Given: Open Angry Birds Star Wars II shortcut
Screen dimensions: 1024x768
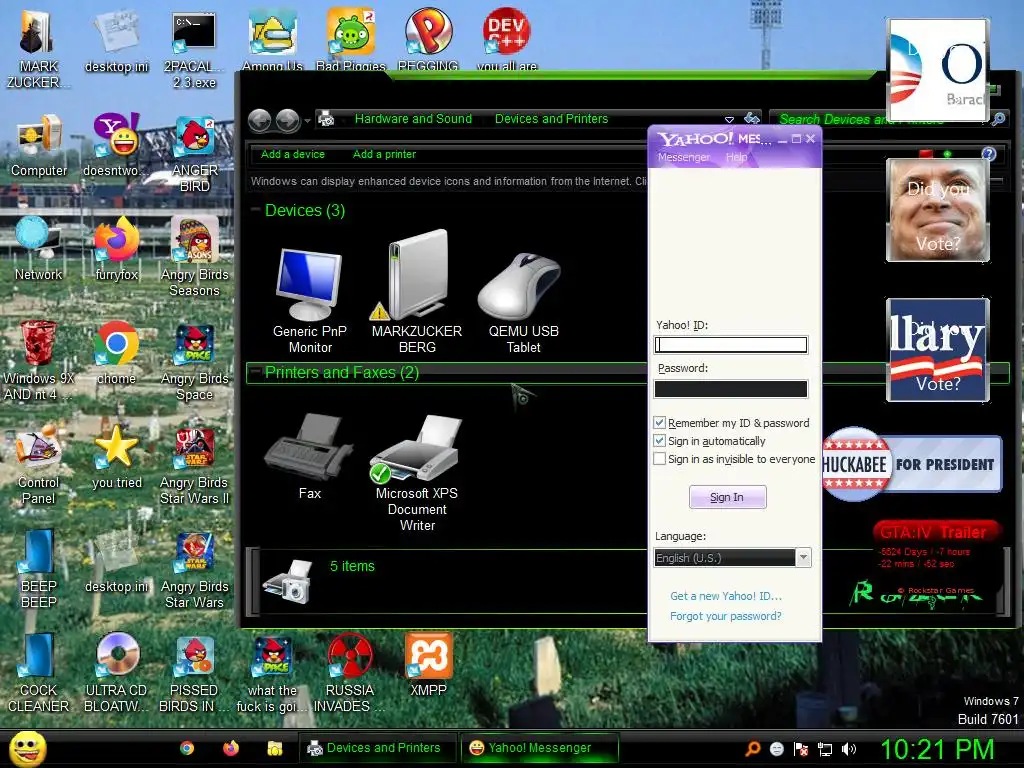Looking at the screenshot, I should tap(194, 465).
